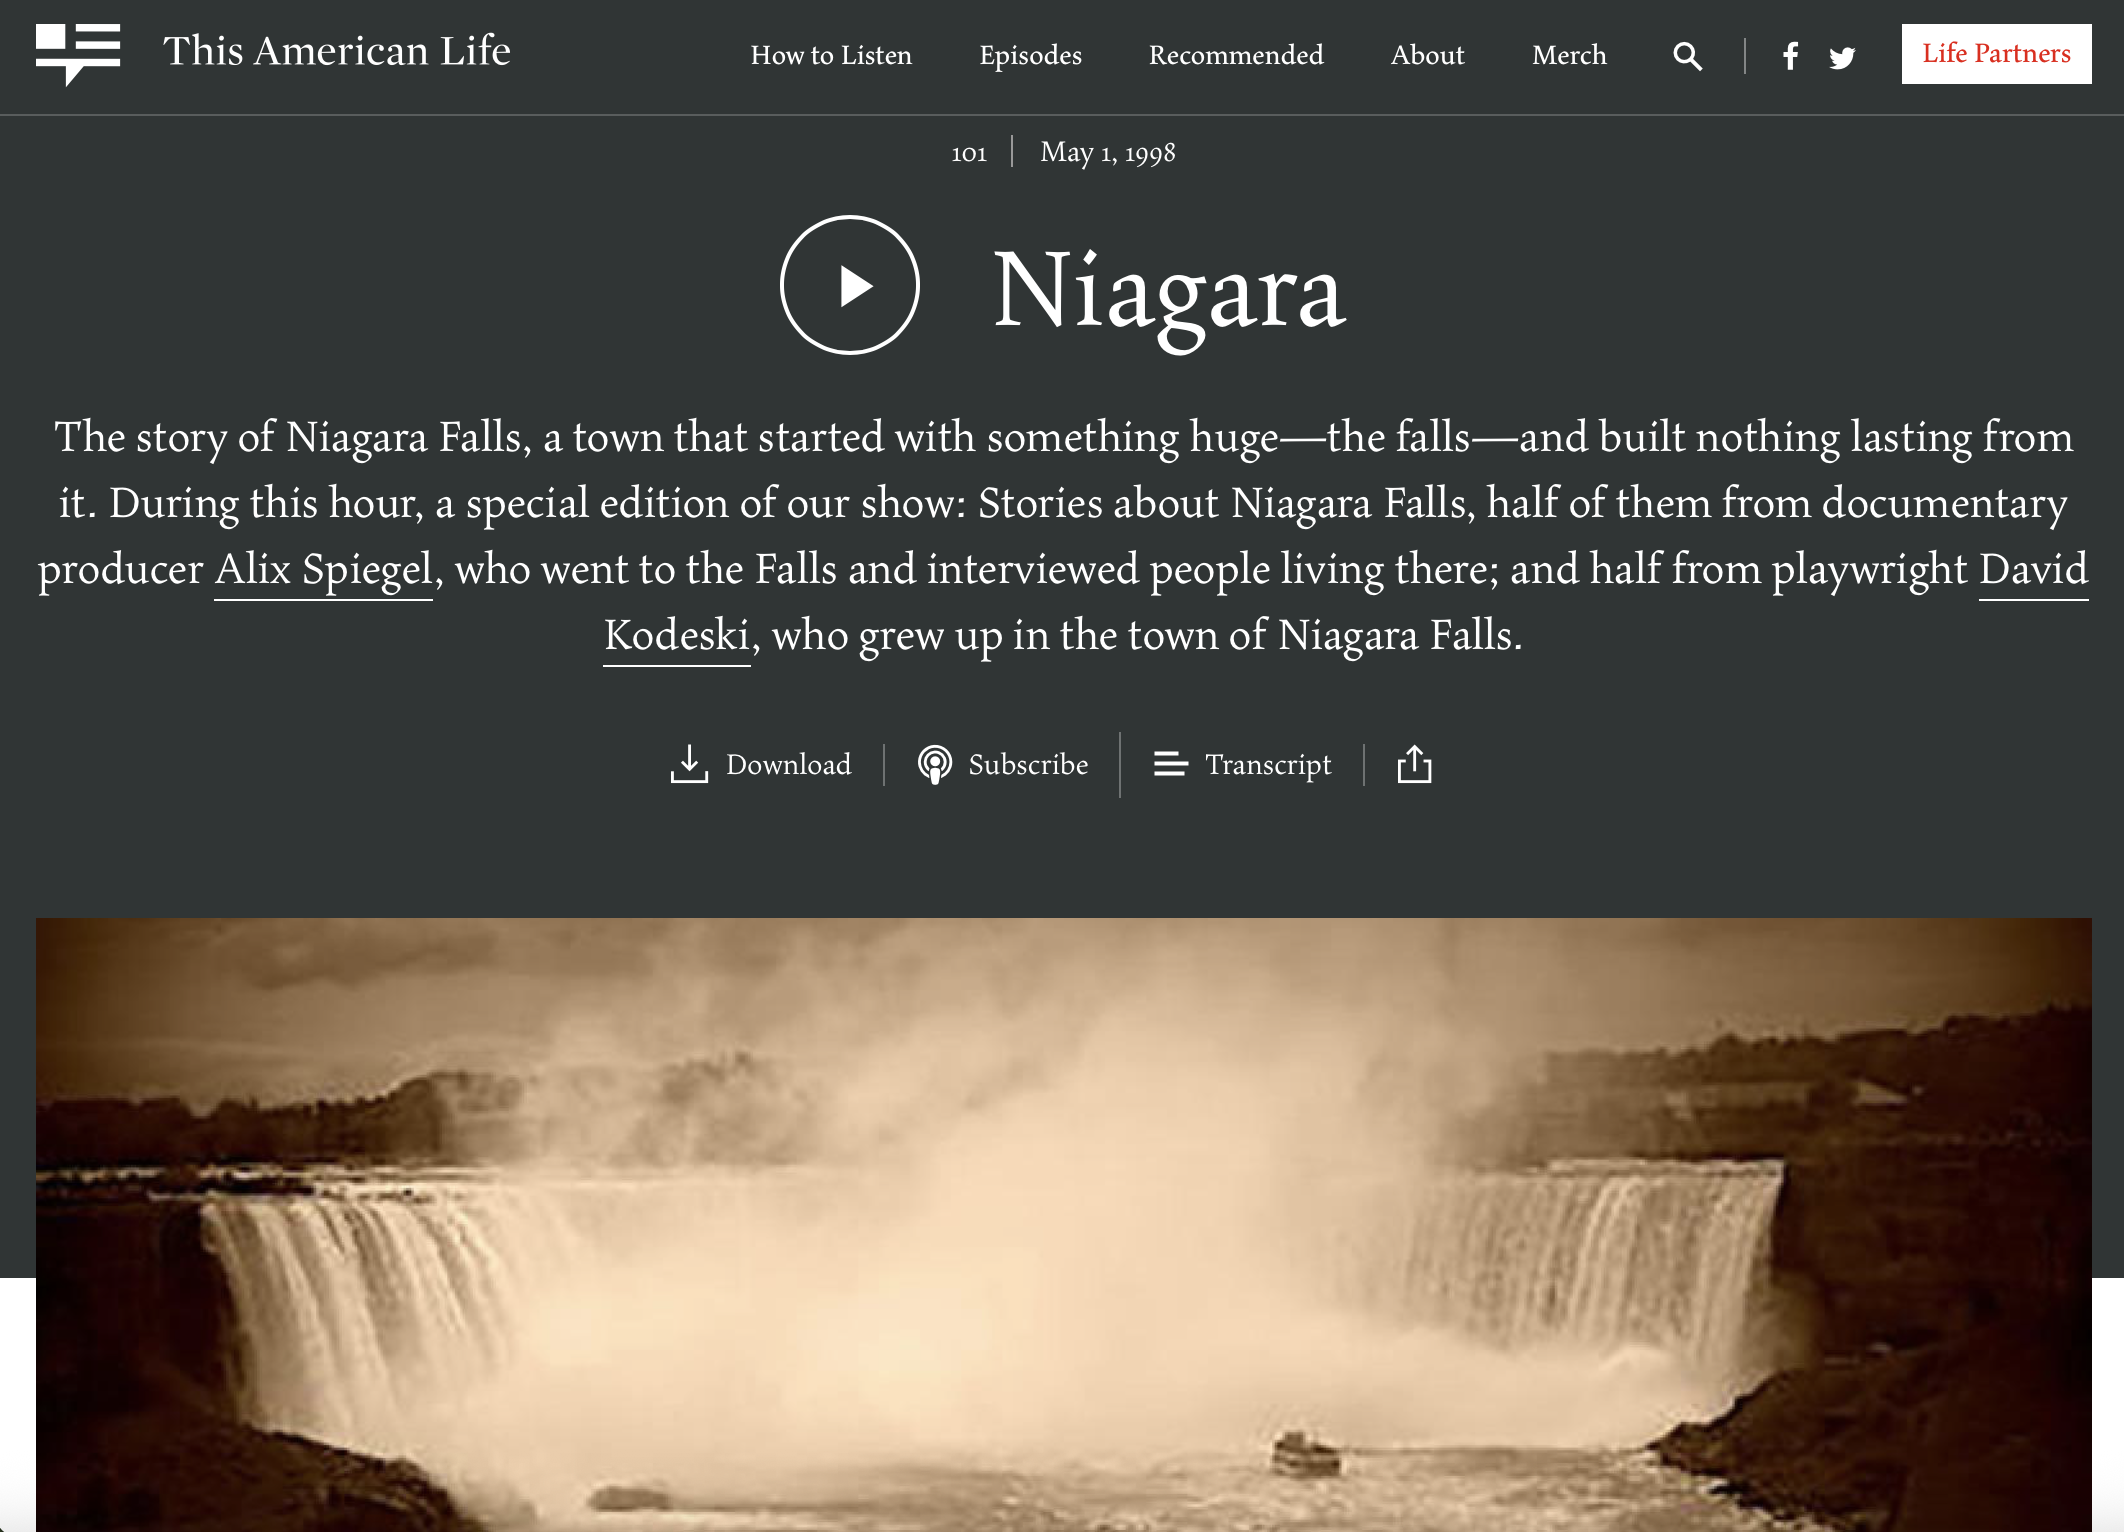The image size is (2124, 1532).
Task: Open the episode Transcript link
Action: coord(1268,765)
